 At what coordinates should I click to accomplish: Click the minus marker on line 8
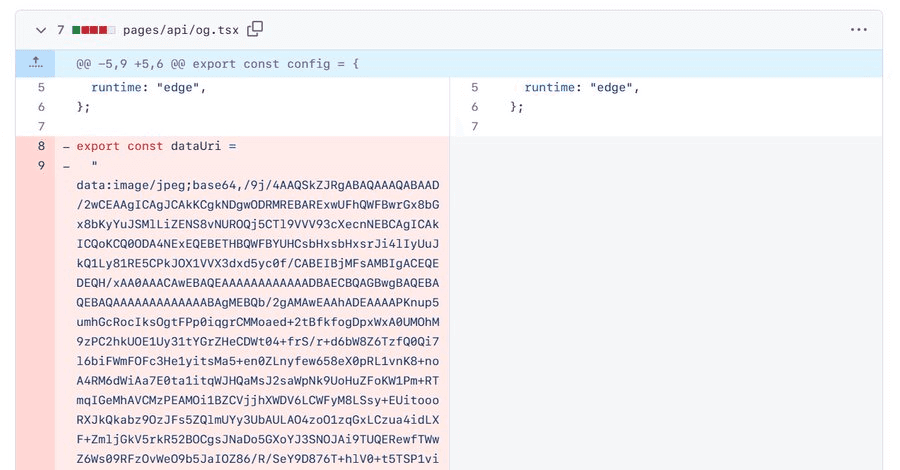pyautogui.click(x=66, y=146)
